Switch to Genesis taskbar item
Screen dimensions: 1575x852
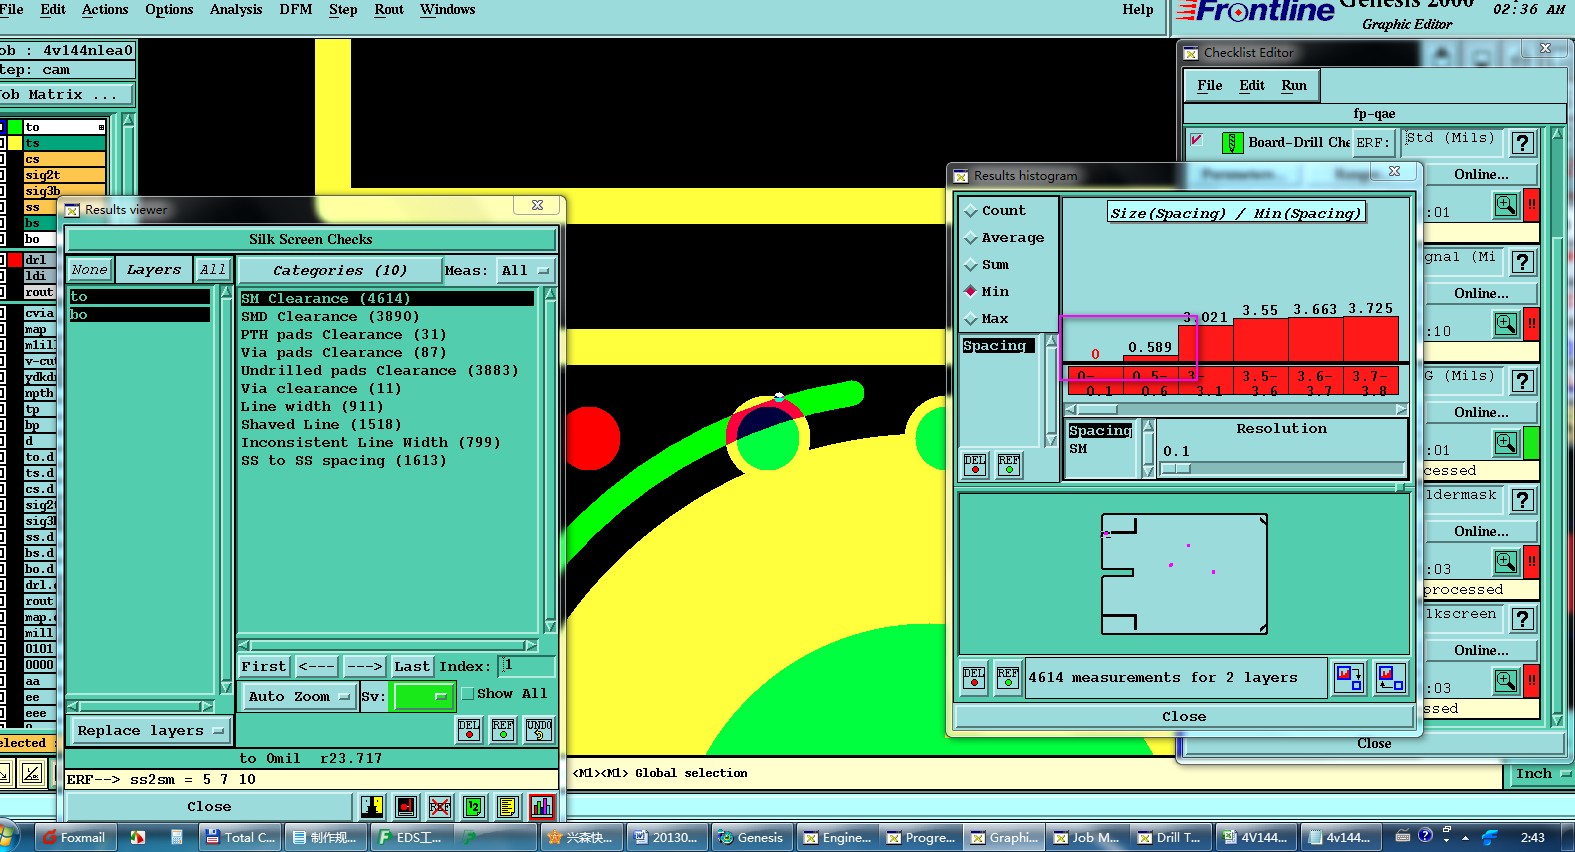pyautogui.click(x=751, y=837)
